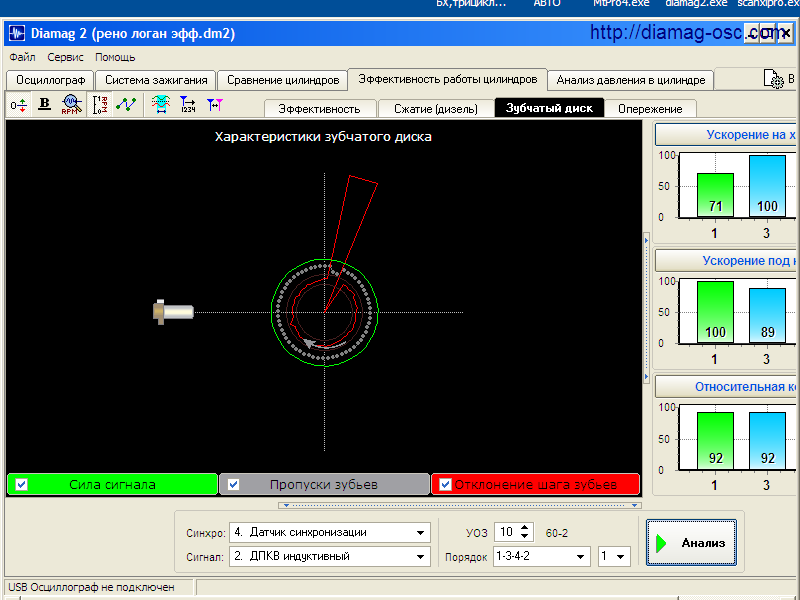Click the Анализ button

coord(691,542)
